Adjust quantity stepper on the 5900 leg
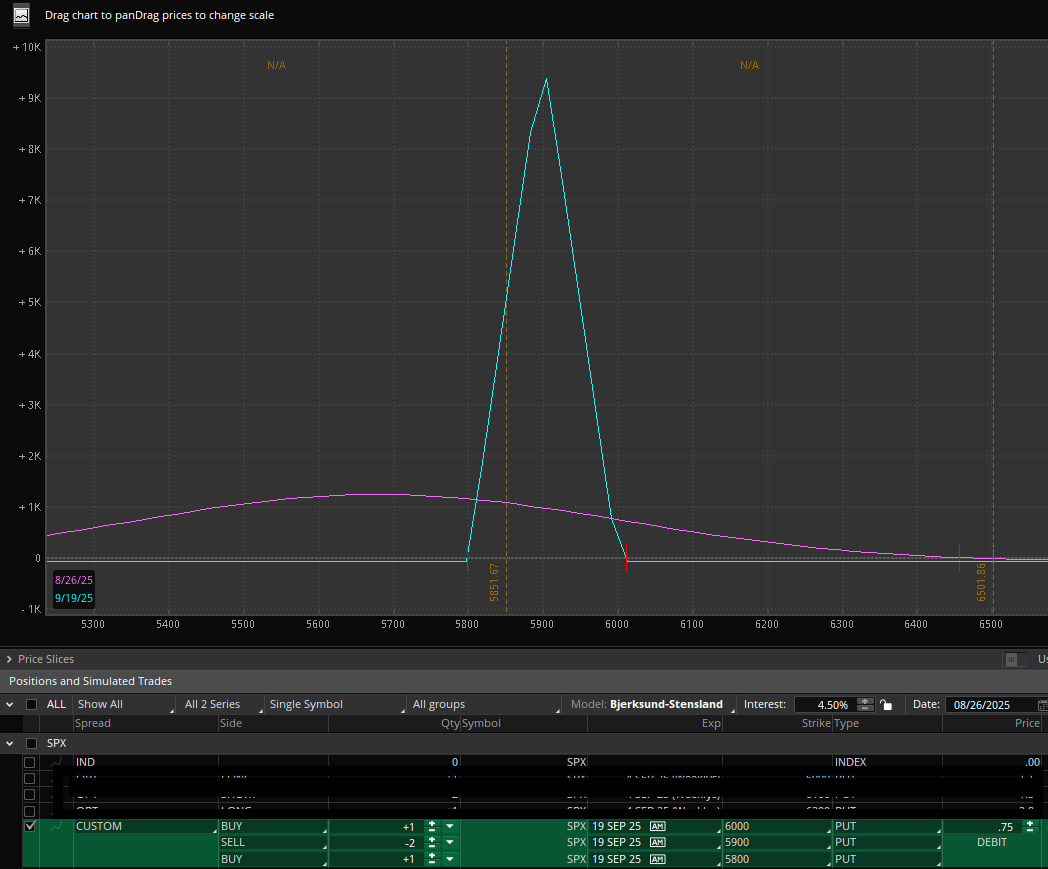 432,842
